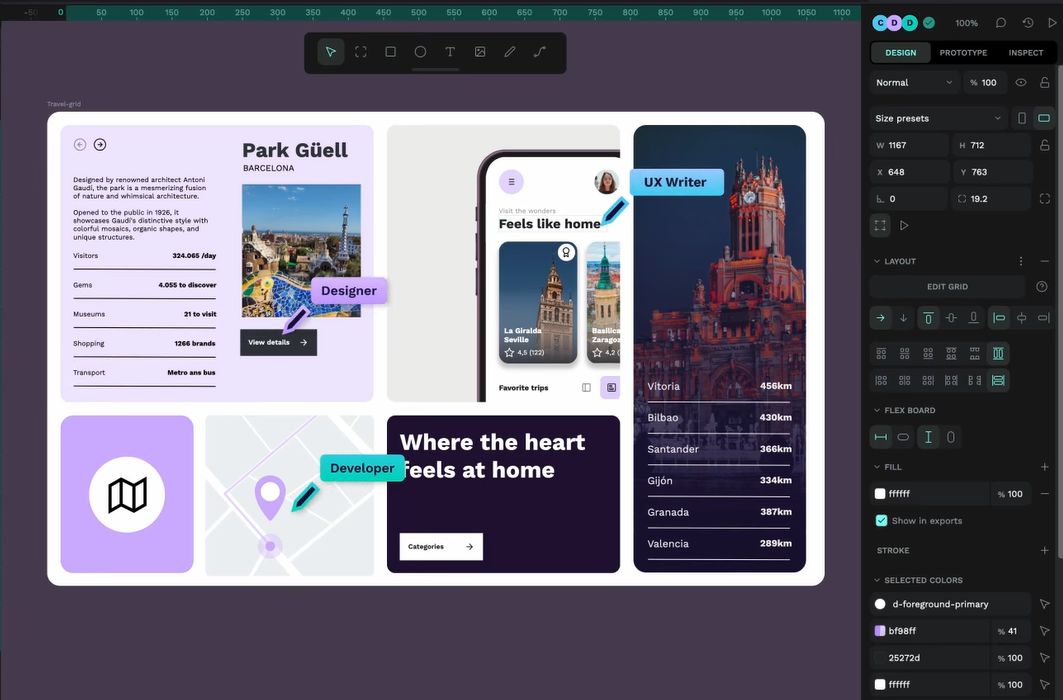
Task: Select the Board tool
Action: pyautogui.click(x=361, y=52)
